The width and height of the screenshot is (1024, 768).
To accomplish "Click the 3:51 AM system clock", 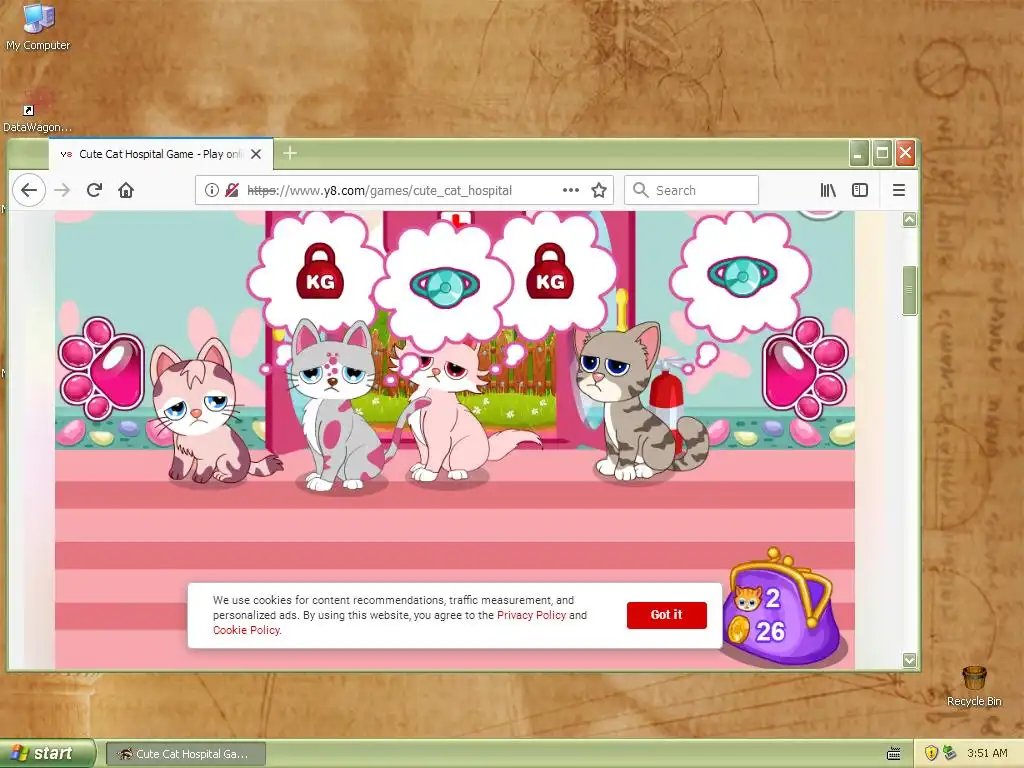I will (x=987, y=753).
